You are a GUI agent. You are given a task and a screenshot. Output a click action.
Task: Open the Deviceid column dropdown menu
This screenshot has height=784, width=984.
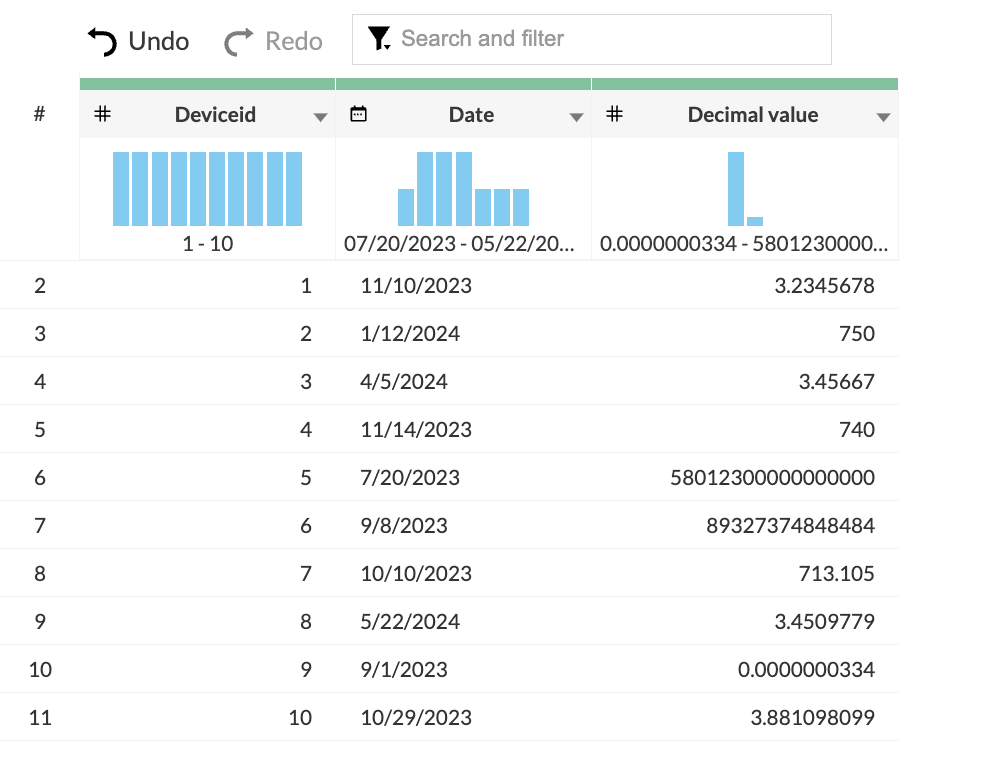[320, 117]
